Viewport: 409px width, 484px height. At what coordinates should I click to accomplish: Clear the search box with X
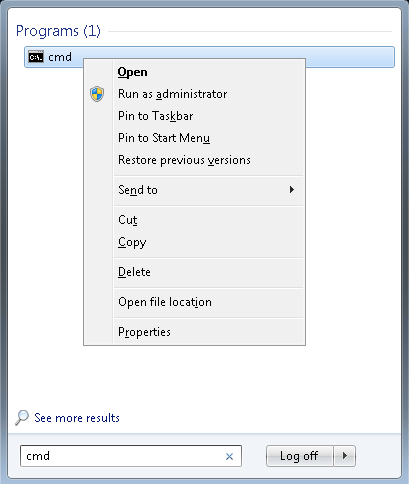pos(229,456)
